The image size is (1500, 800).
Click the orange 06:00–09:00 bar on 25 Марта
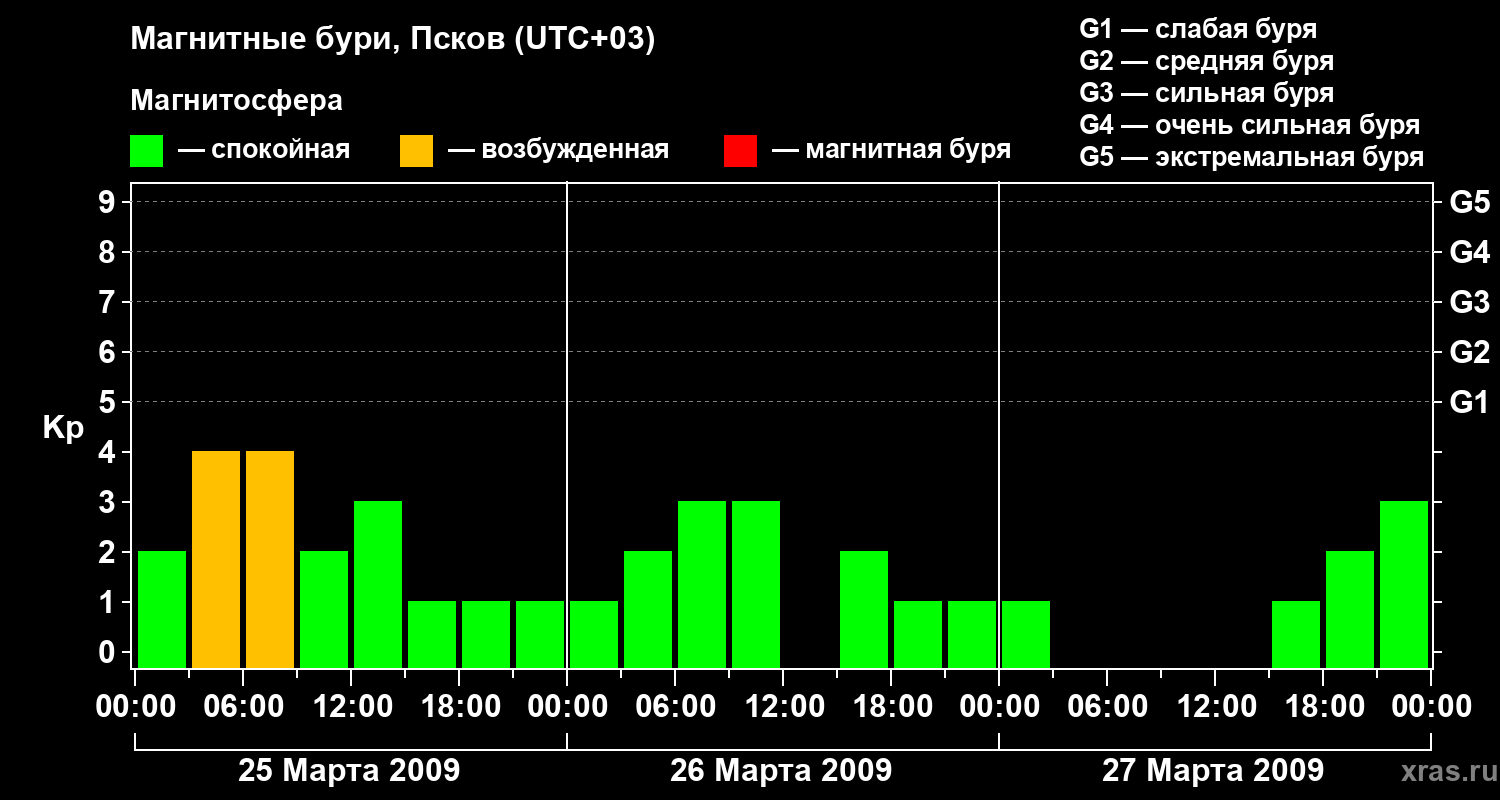[270, 559]
